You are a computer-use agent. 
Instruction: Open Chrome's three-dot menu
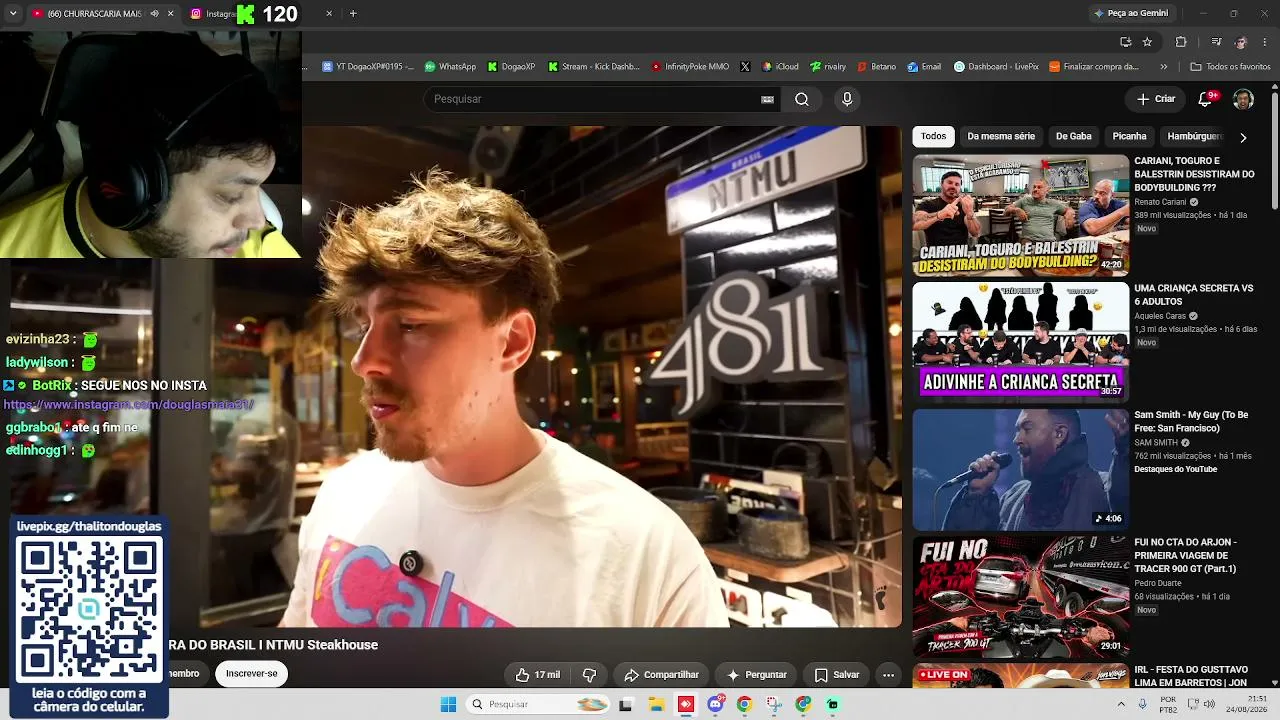click(x=1265, y=41)
